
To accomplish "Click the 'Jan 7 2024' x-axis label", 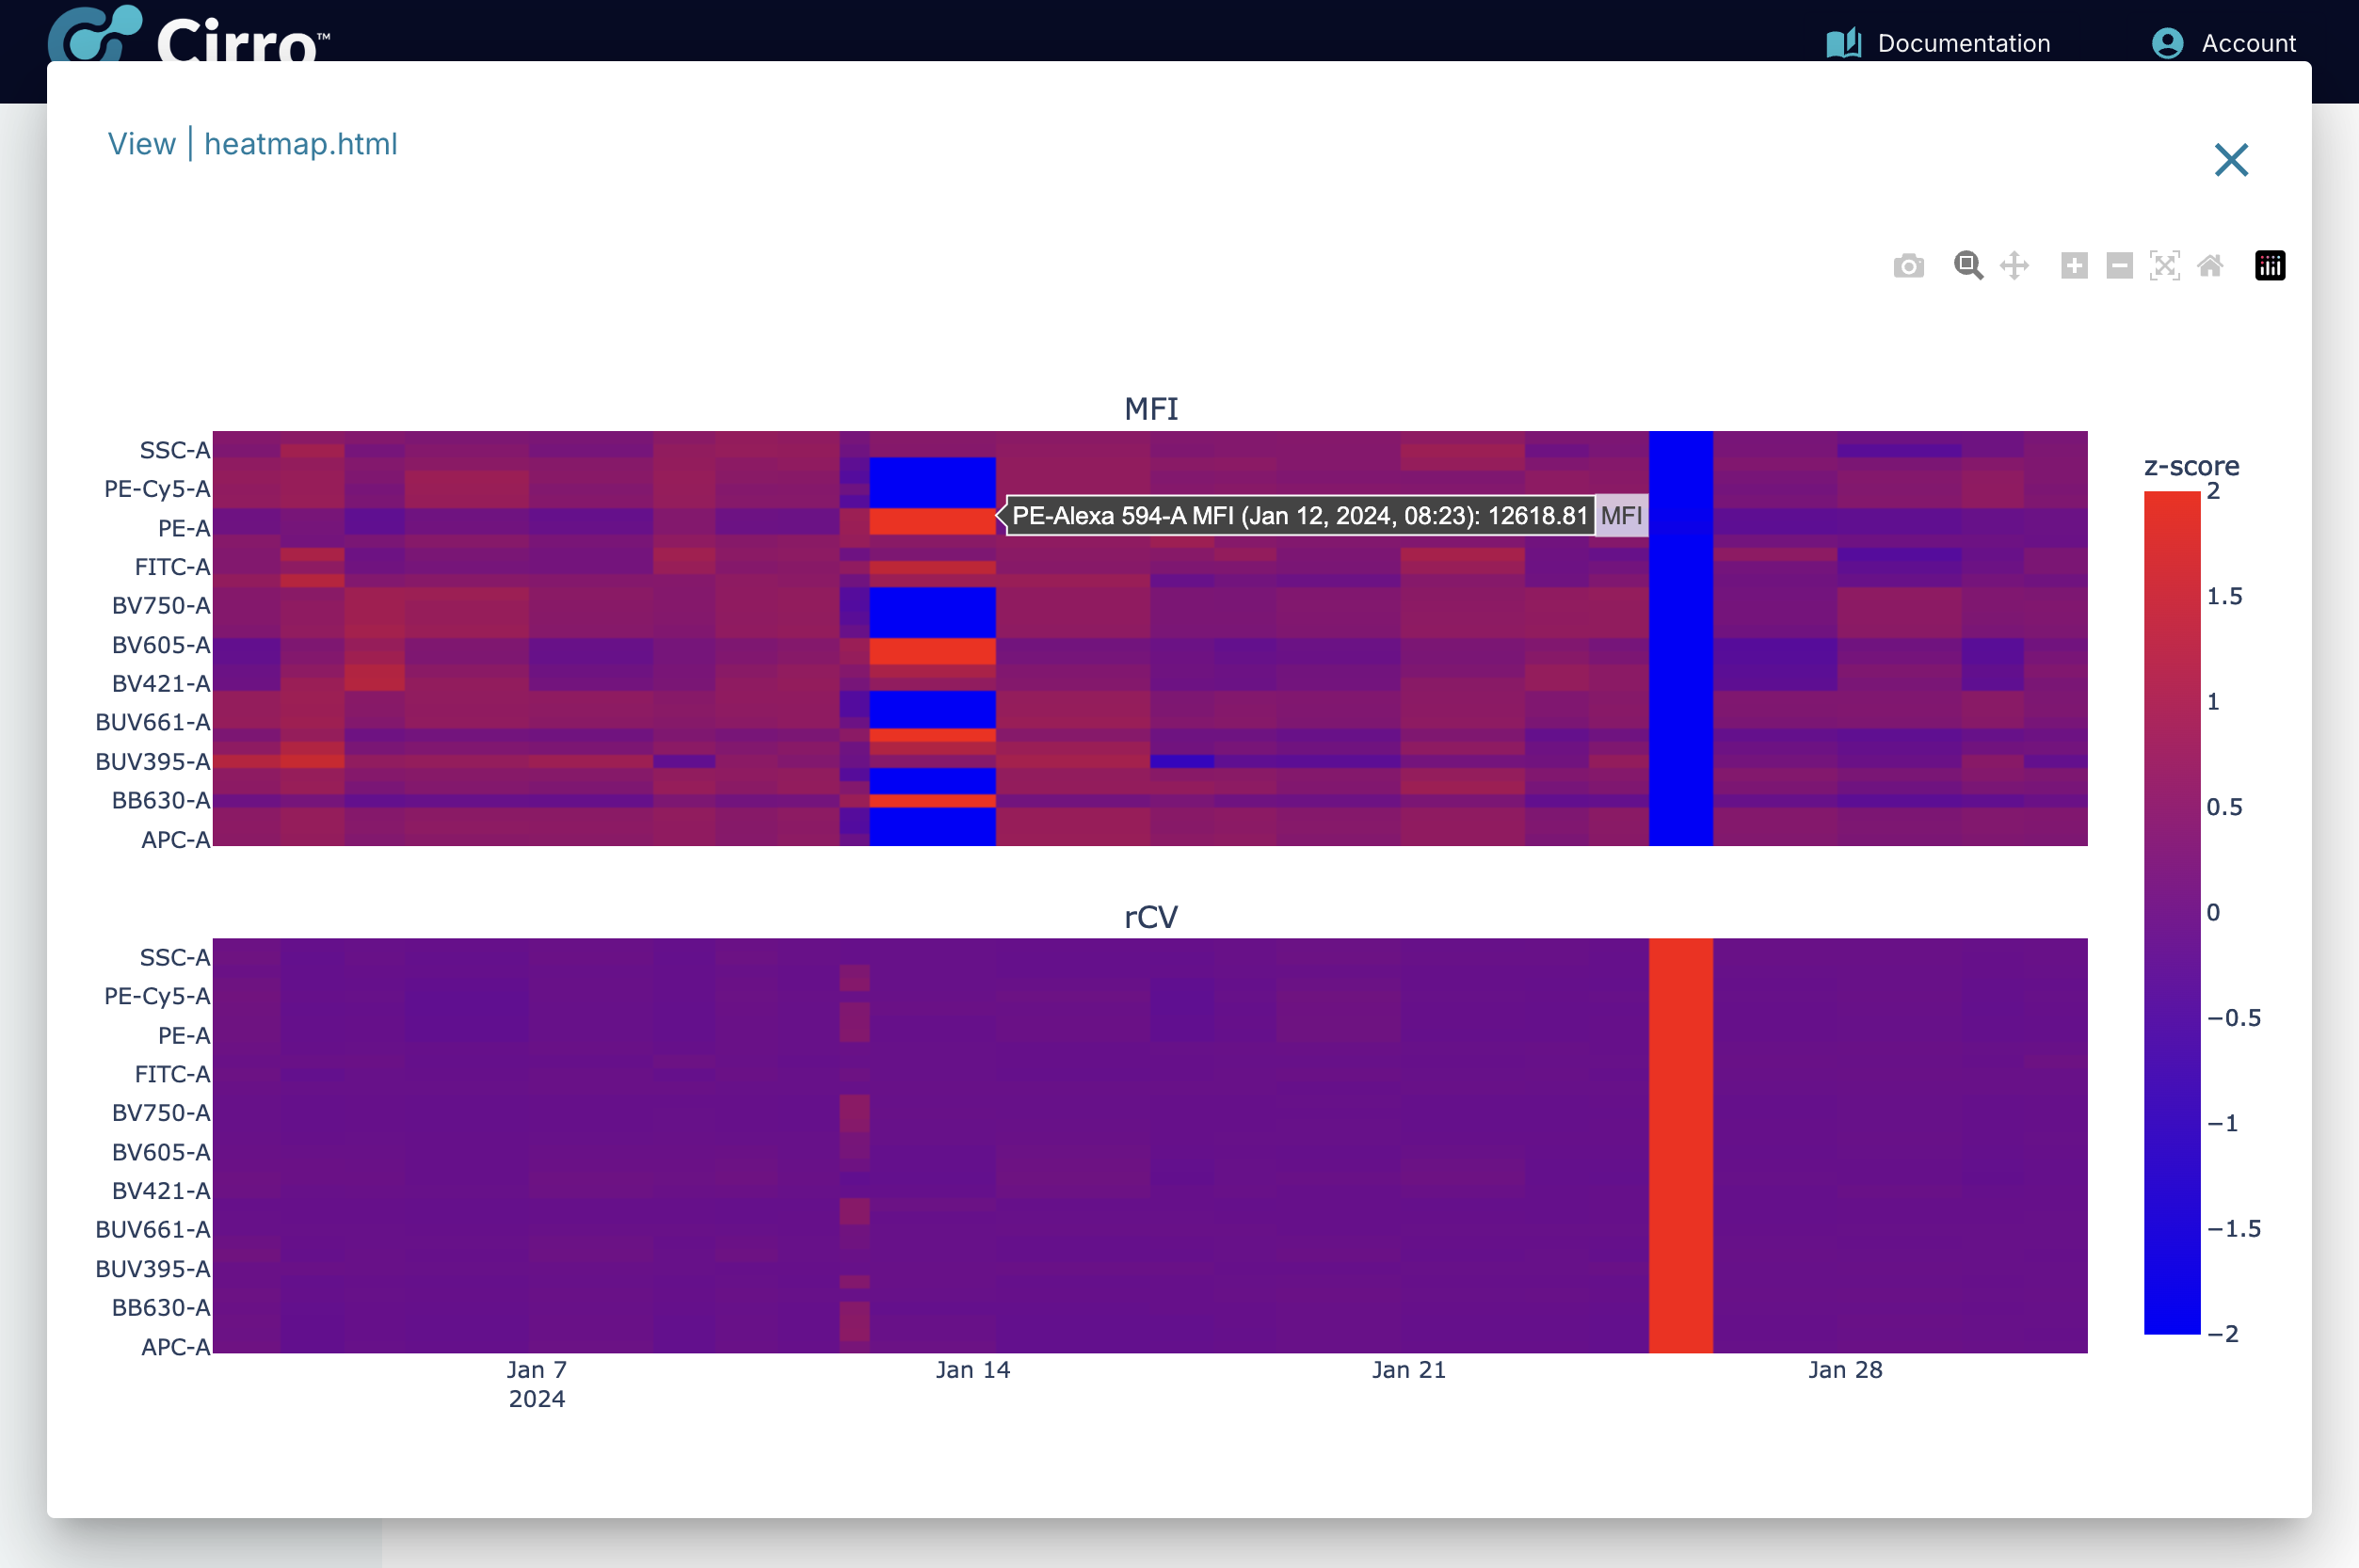I will pos(537,1384).
